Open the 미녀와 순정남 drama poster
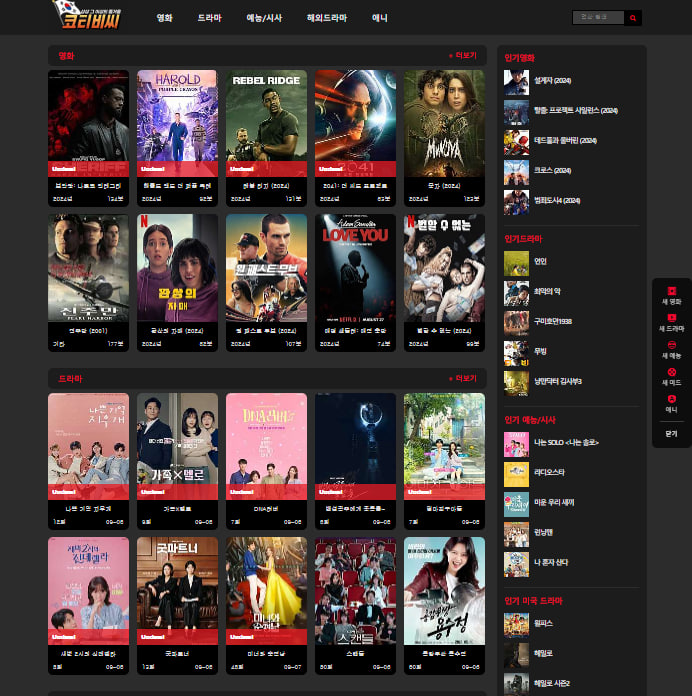Viewport: 692px width, 696px height. pyautogui.click(x=266, y=591)
